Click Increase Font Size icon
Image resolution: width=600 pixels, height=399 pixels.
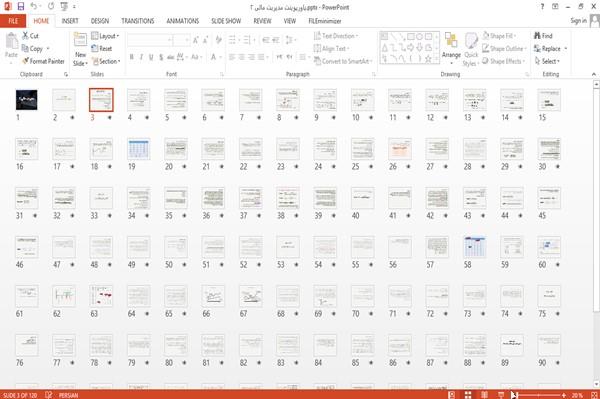coord(196,40)
